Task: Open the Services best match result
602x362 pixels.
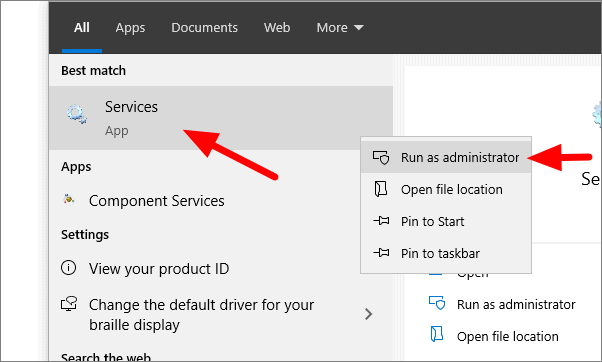Action: 221,118
